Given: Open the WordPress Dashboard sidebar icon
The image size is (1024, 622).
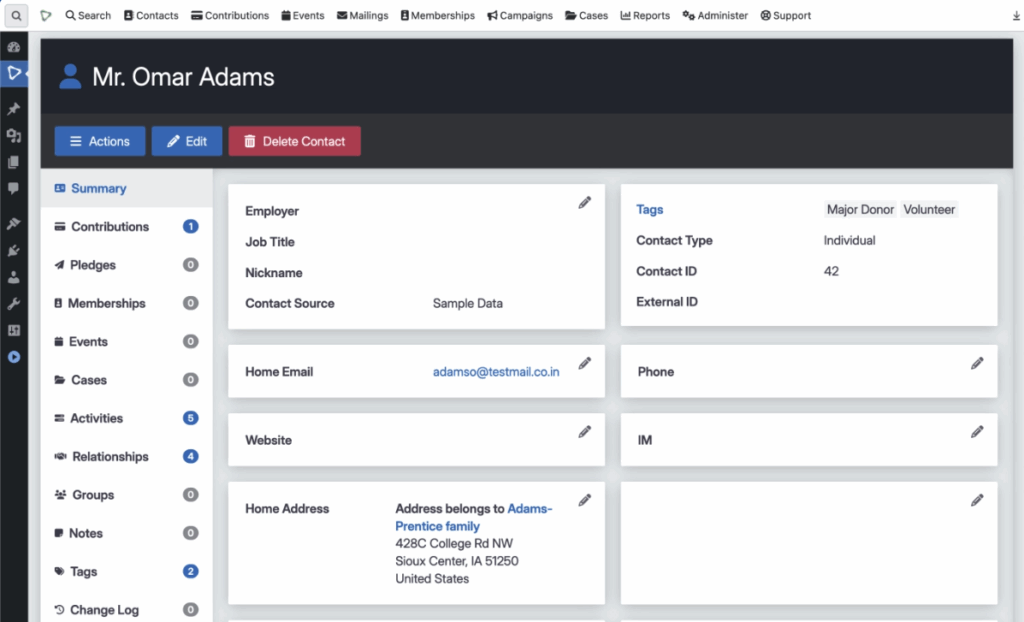Looking at the screenshot, I should pos(14,47).
